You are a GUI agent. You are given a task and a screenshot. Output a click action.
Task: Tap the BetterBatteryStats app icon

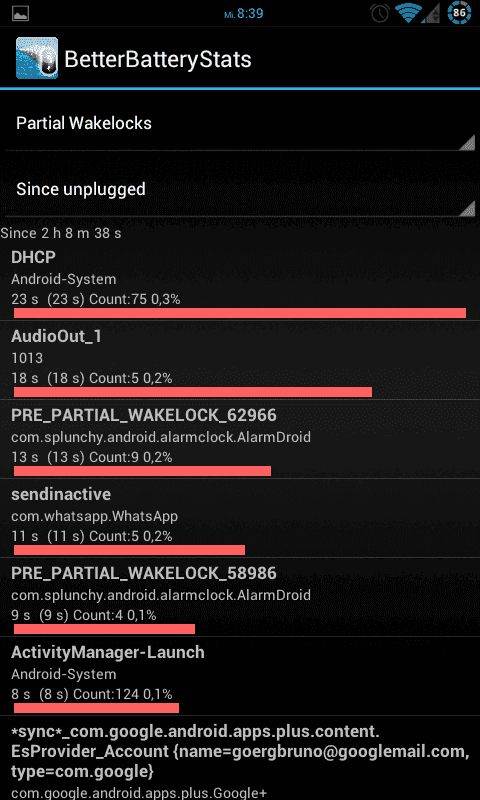tap(37, 58)
